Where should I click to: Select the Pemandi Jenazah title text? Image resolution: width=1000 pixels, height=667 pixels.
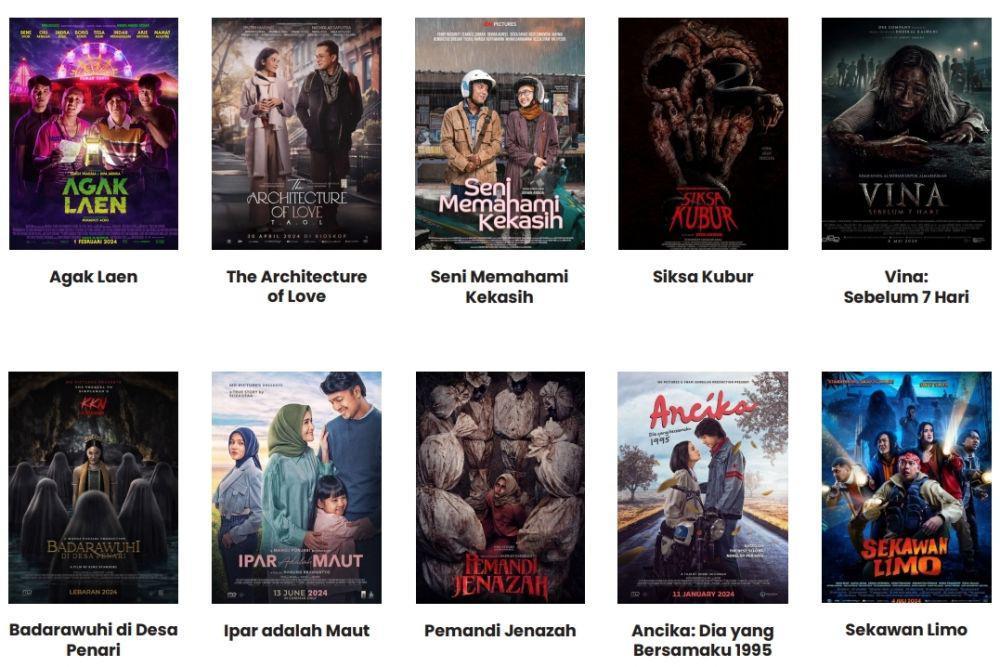pyautogui.click(x=500, y=631)
